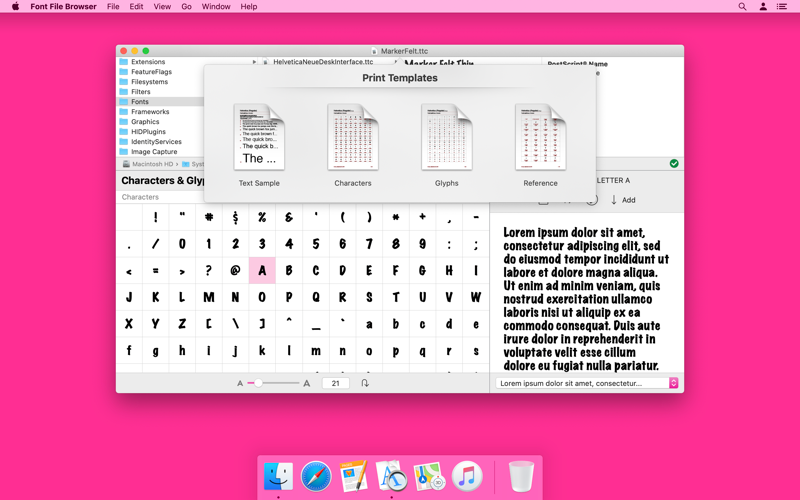
Task: Click inside the Lorem ipsum preview text
Action: (x=586, y=299)
